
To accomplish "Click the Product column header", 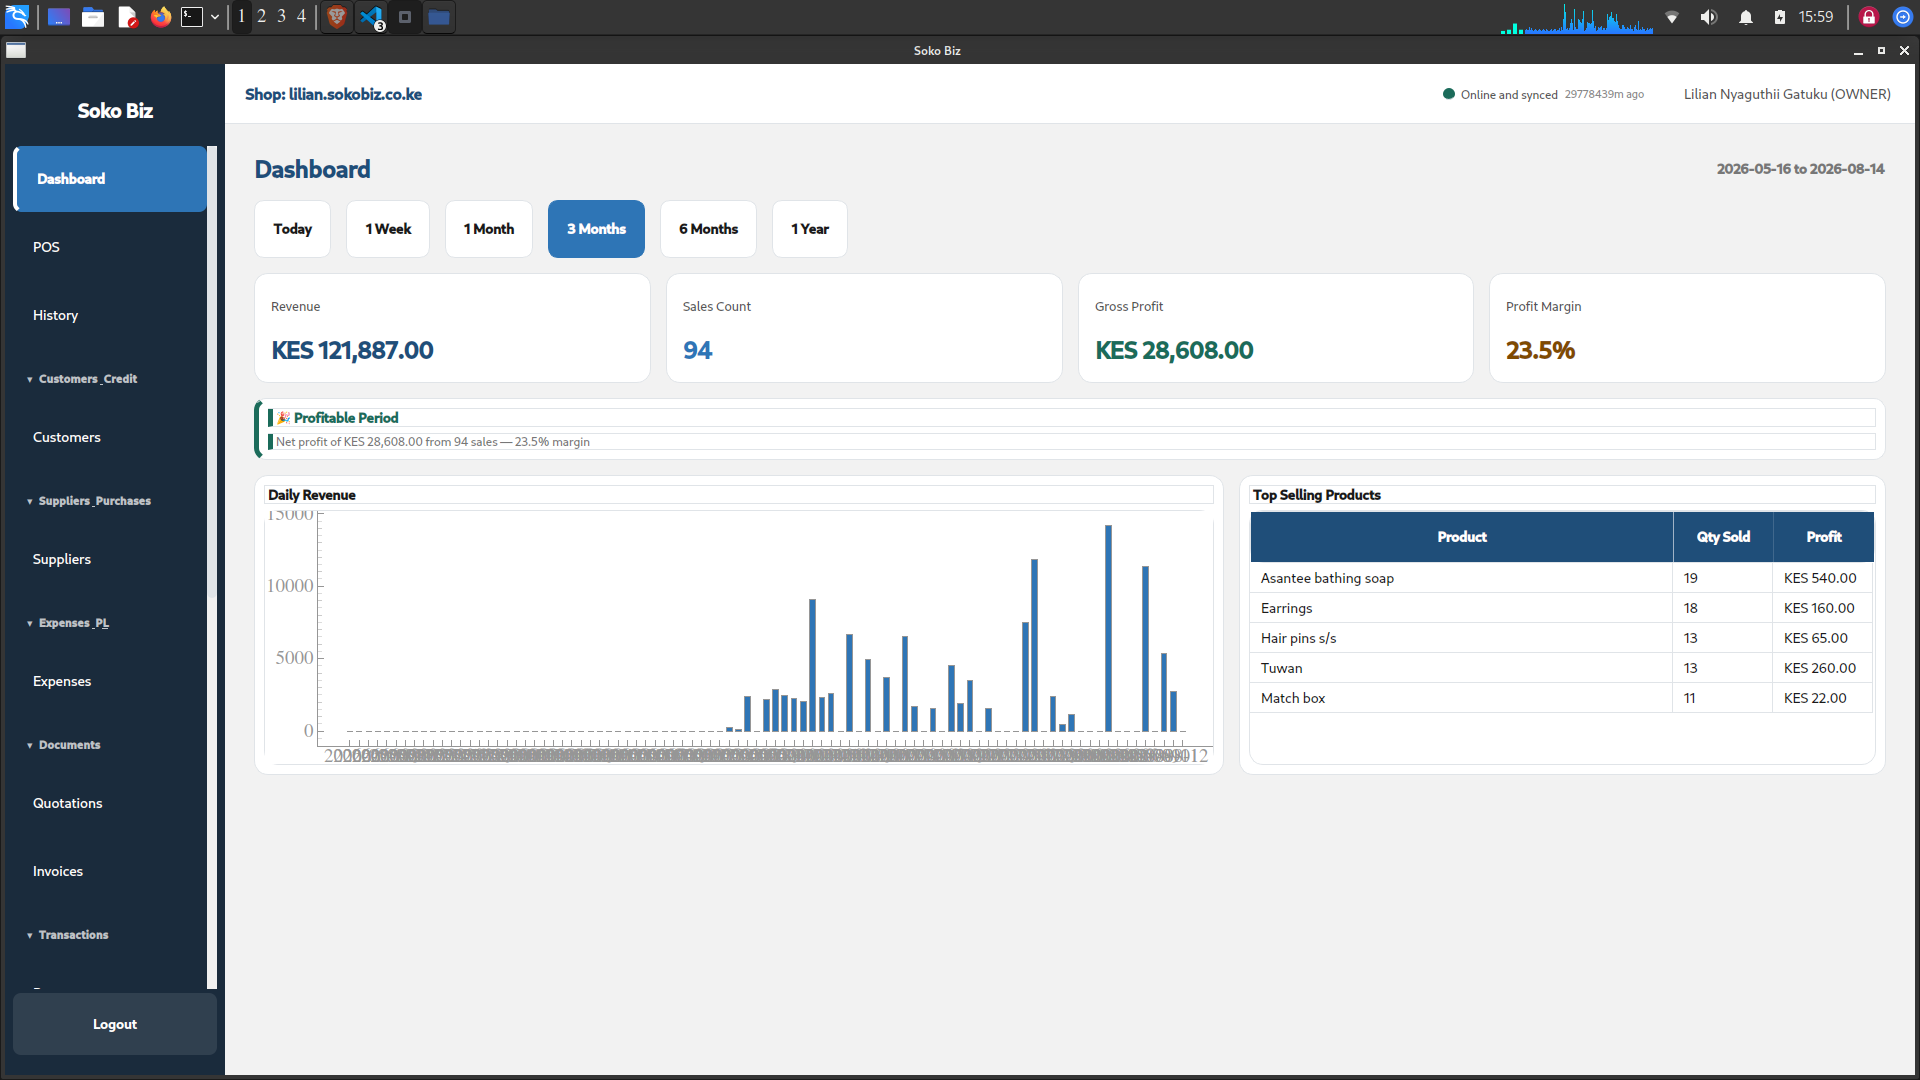I will 1462,537.
